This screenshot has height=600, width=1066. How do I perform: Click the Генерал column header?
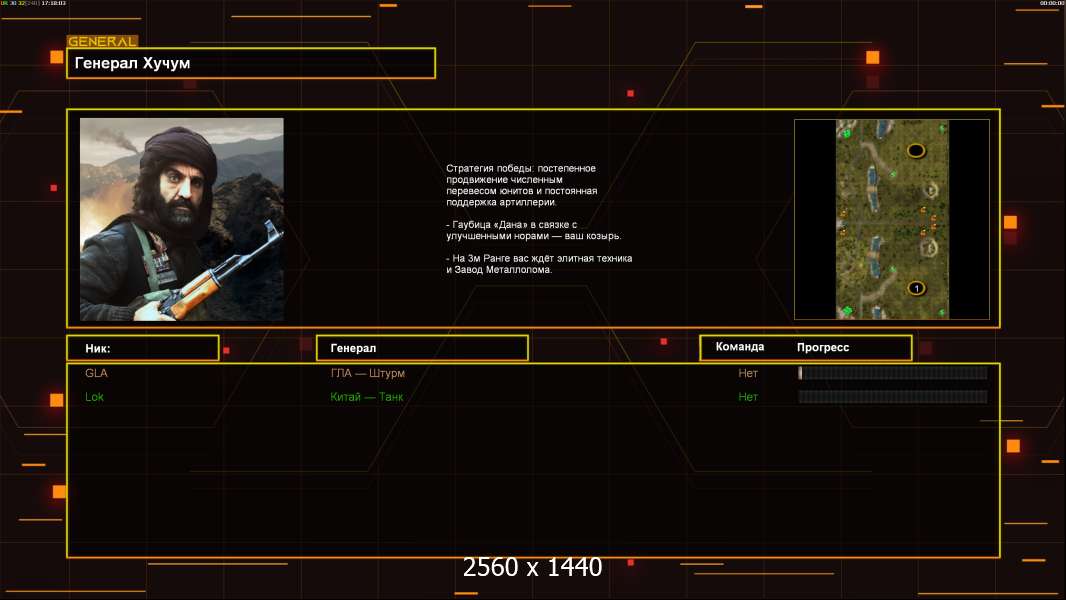click(x=422, y=348)
